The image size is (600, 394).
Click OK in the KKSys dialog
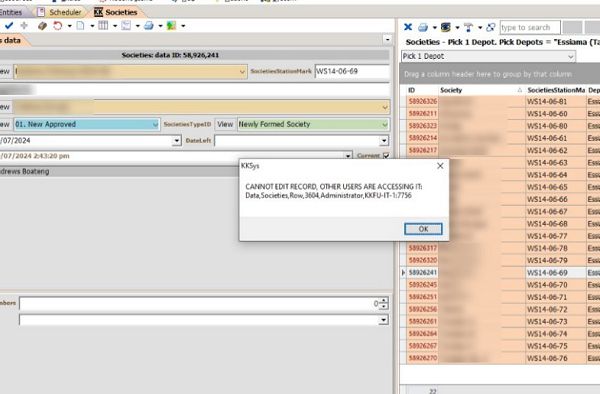[423, 229]
